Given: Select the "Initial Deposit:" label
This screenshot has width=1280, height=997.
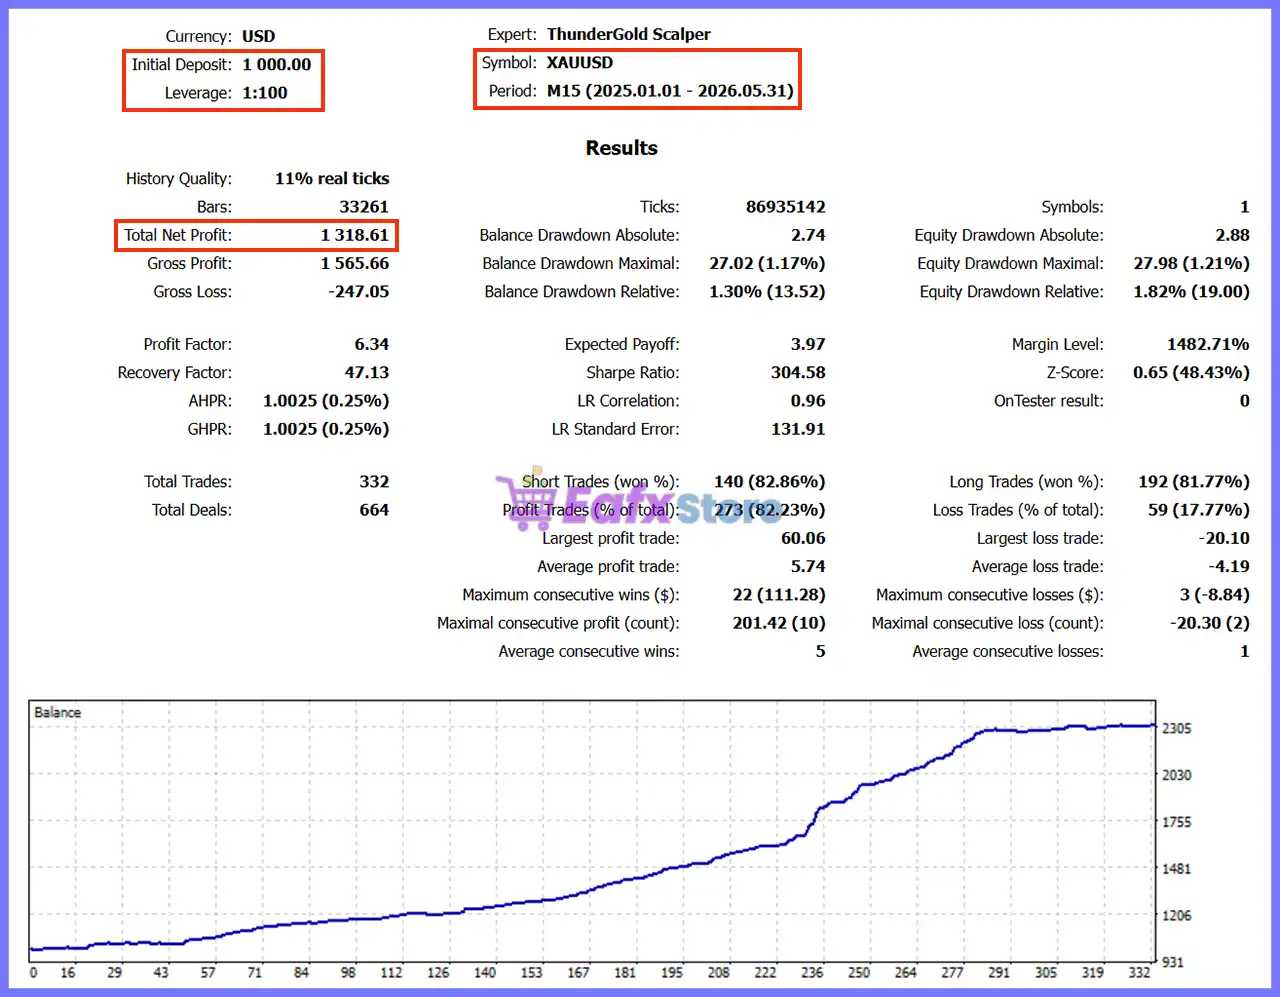Looking at the screenshot, I should pos(182,64).
